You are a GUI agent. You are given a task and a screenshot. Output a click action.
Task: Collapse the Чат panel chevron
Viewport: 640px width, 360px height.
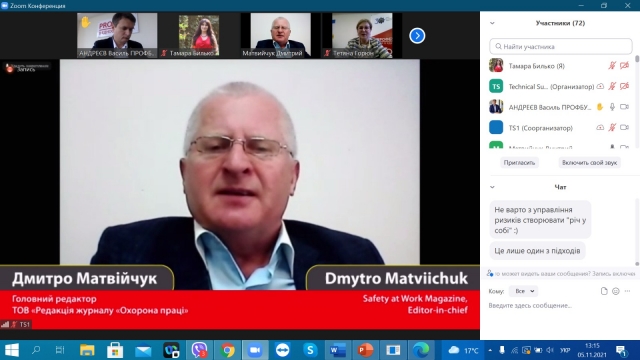click(x=492, y=187)
